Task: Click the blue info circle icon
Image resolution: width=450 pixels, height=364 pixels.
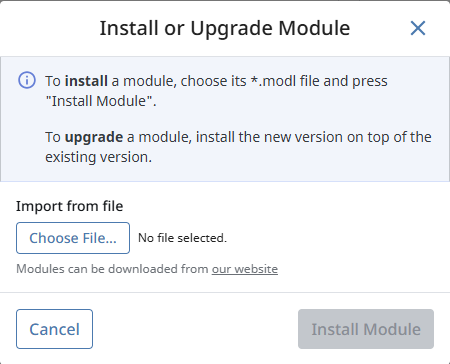Action: (27, 80)
